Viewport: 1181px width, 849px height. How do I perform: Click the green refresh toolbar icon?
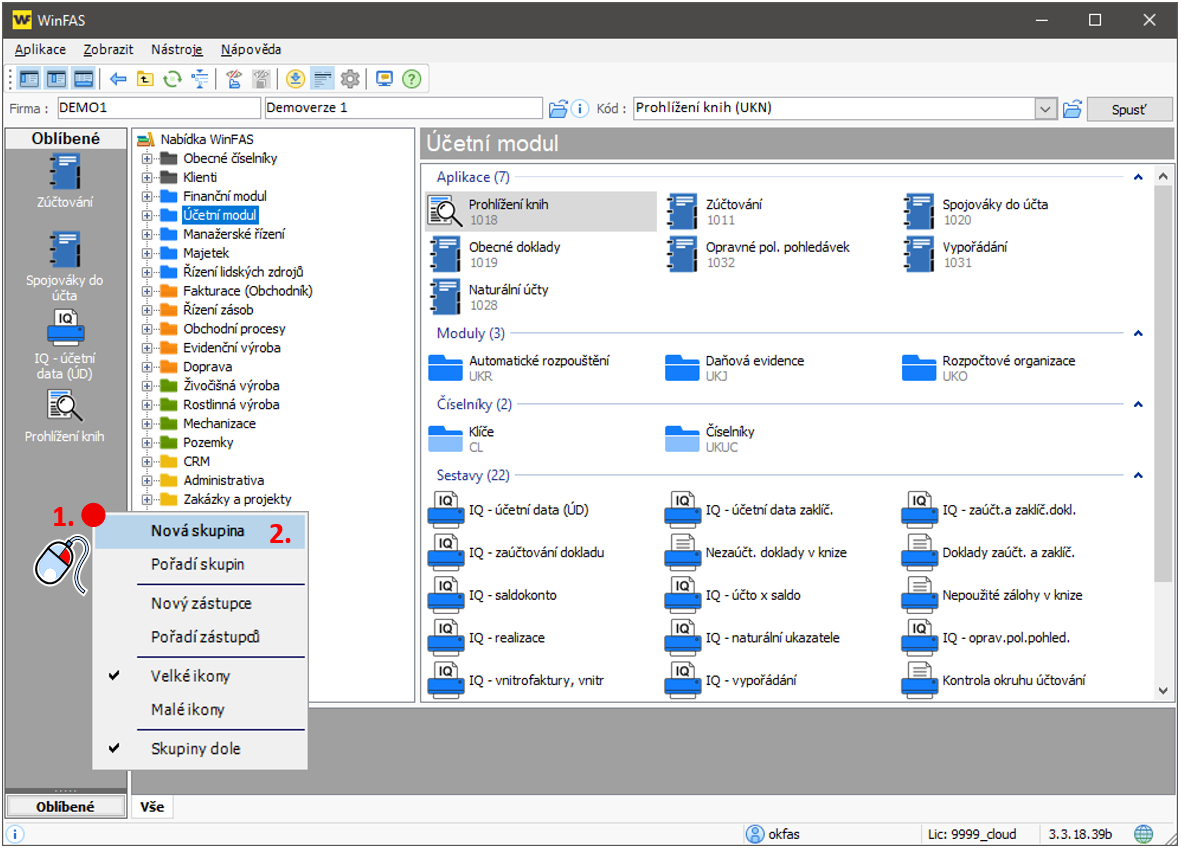(x=172, y=79)
